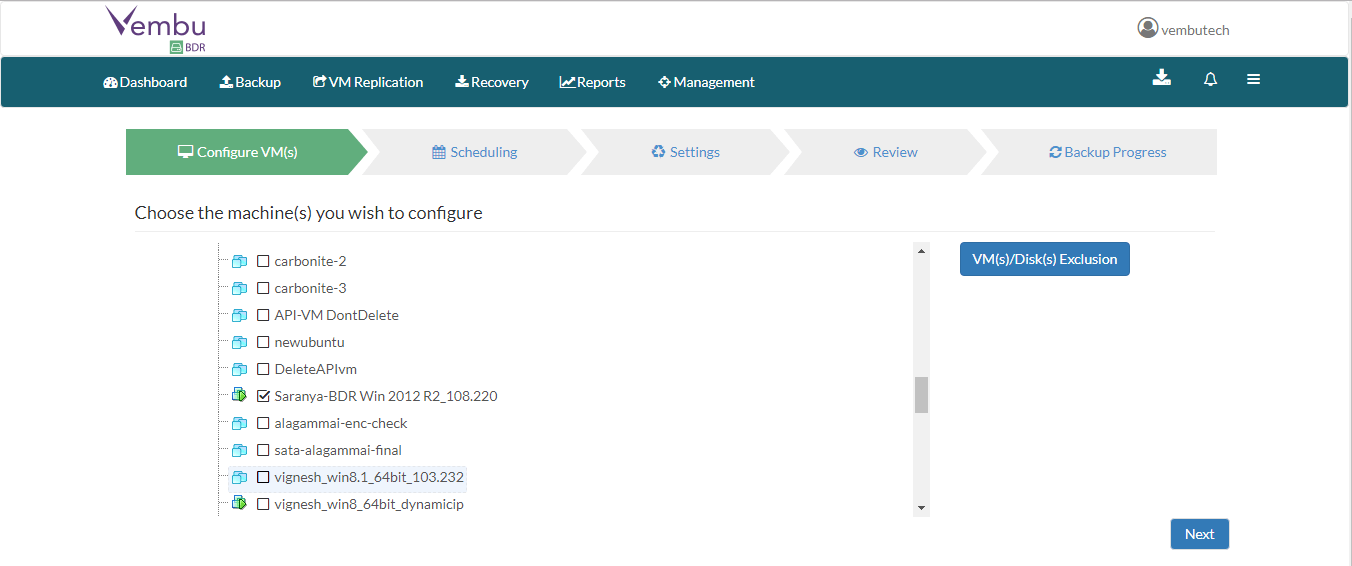The image size is (1352, 566).
Task: Check the alagammai-enc-check checkbox
Action: (x=263, y=423)
